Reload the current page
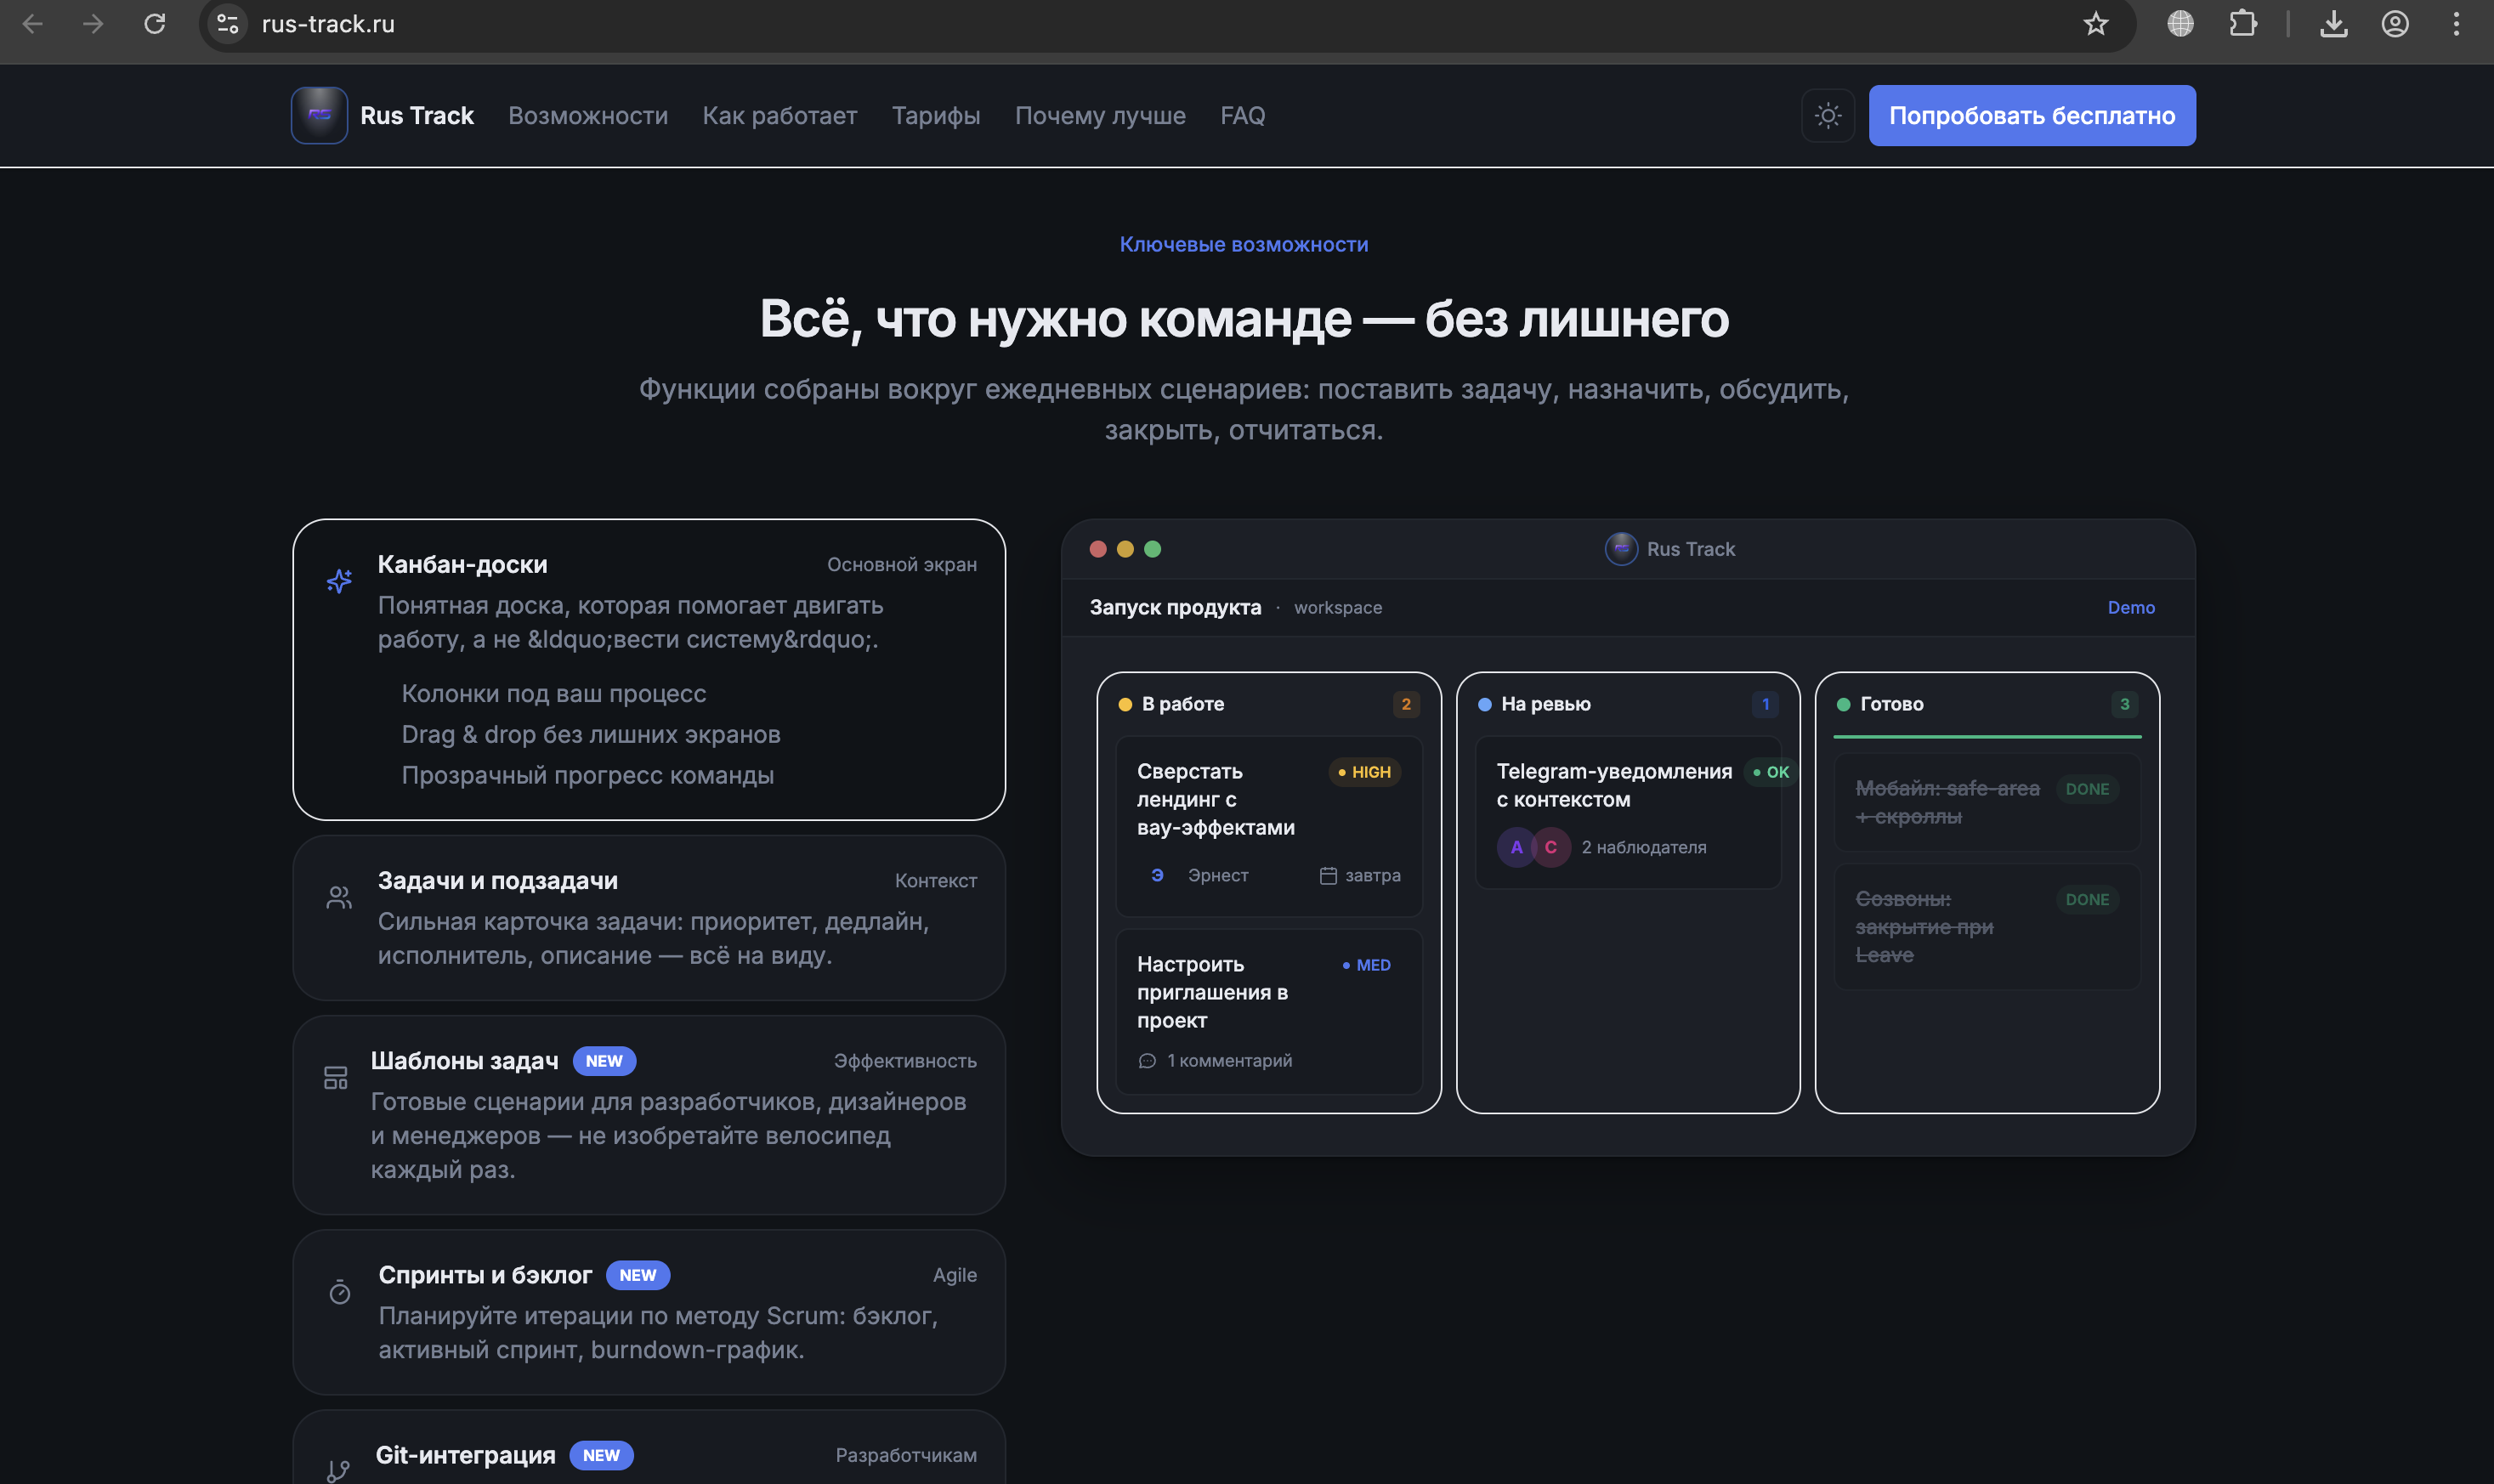 pos(154,24)
